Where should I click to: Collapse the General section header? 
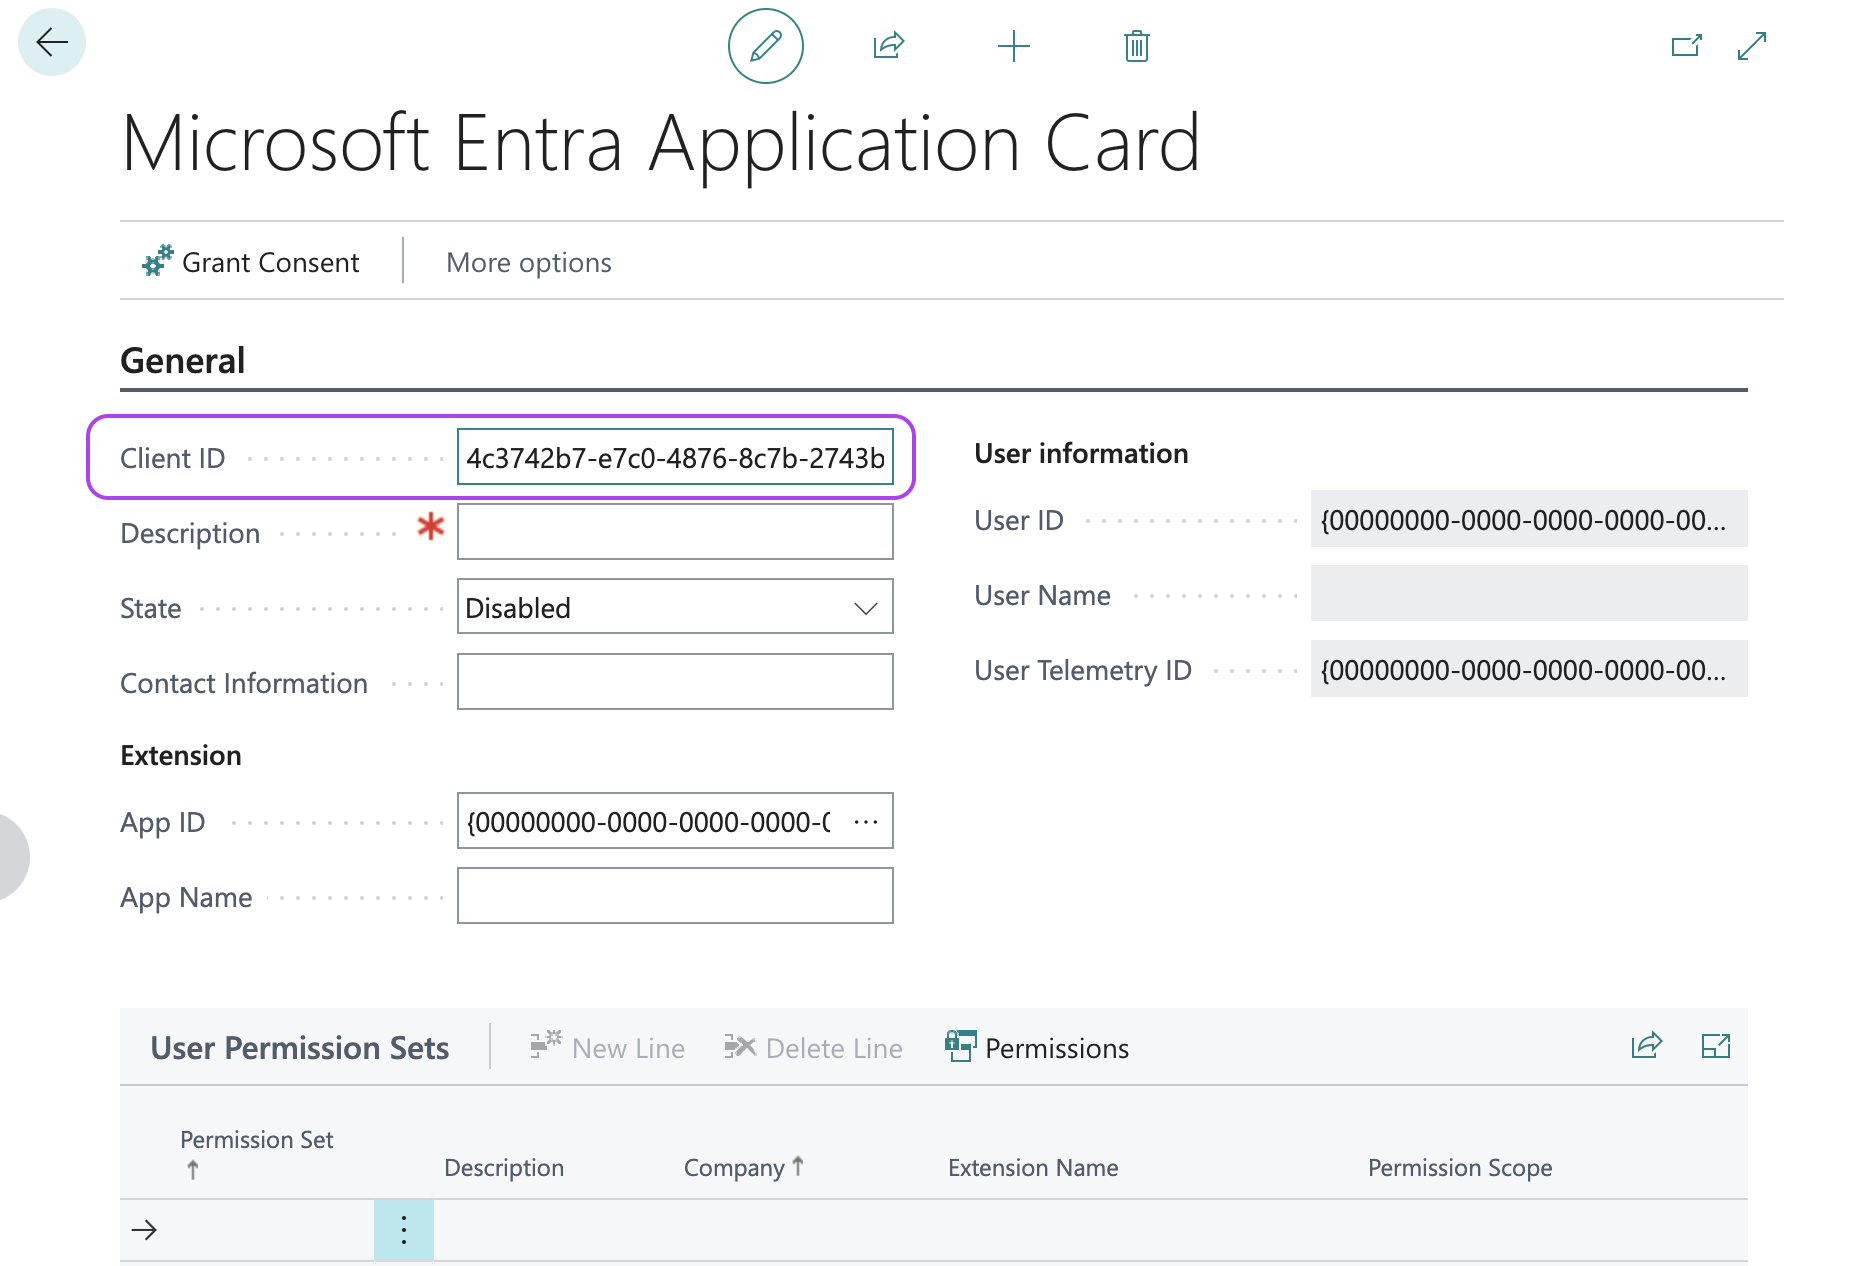(x=182, y=360)
